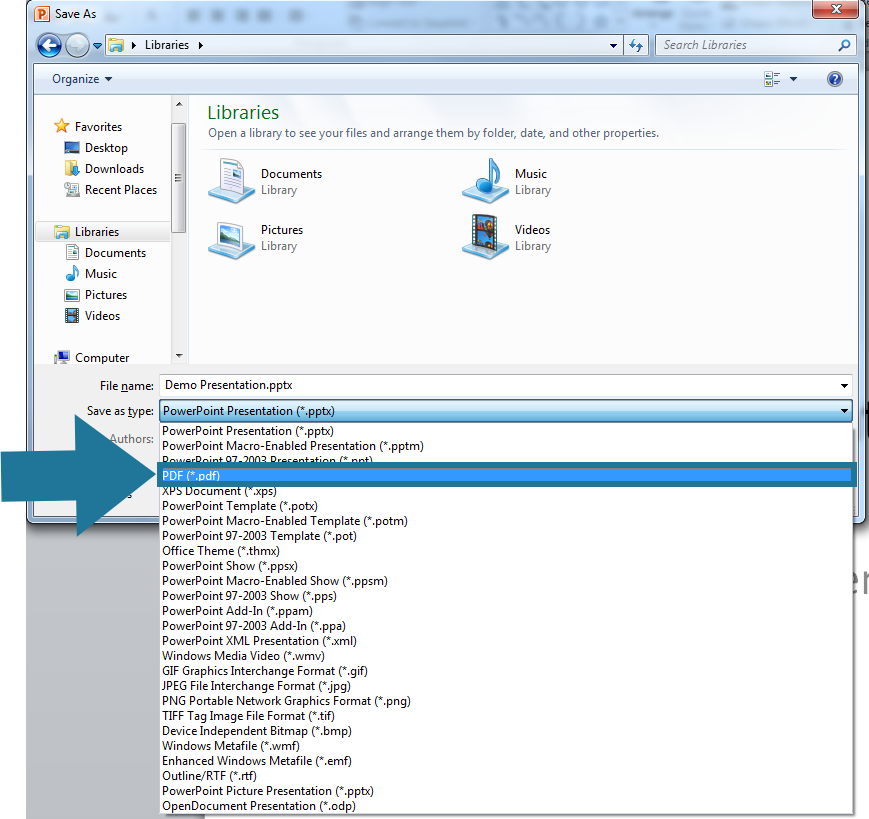This screenshot has width=869, height=819.
Task: Select Computer in the navigation pane
Action: pos(102,358)
